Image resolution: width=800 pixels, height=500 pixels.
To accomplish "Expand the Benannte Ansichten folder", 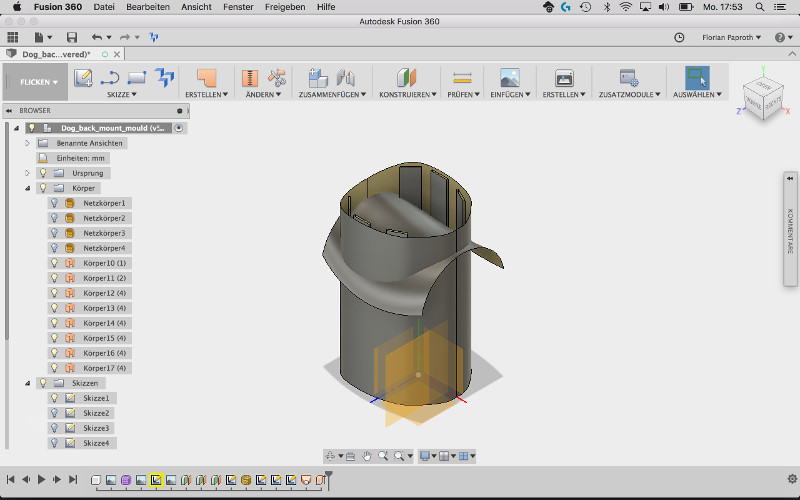I will point(28,143).
